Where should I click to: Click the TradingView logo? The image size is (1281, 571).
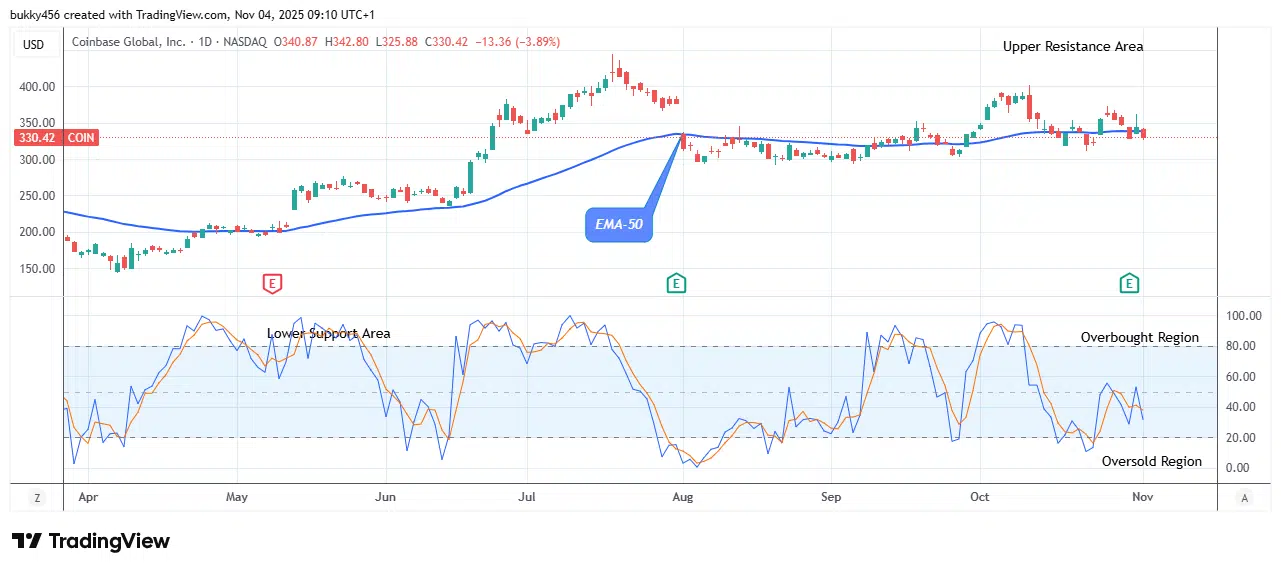[x=91, y=541]
